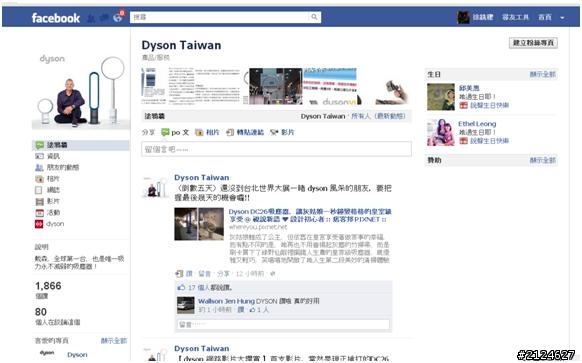Click Share under the DC26 post

223,274
